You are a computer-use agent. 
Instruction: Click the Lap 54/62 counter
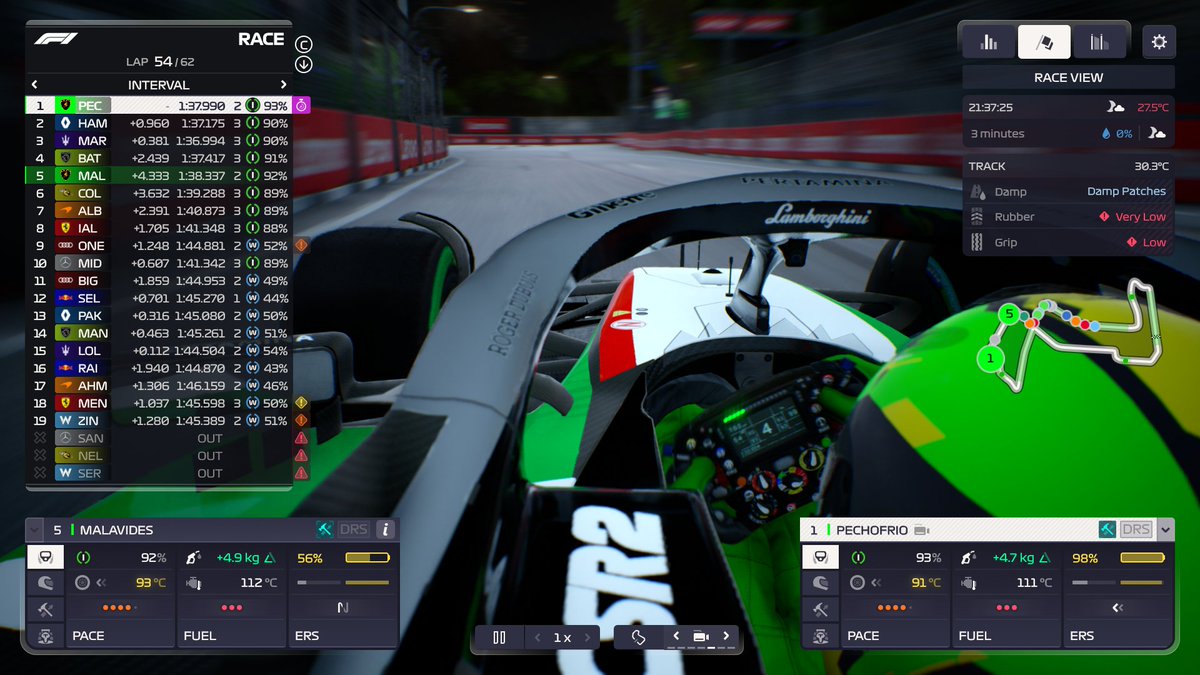click(160, 62)
